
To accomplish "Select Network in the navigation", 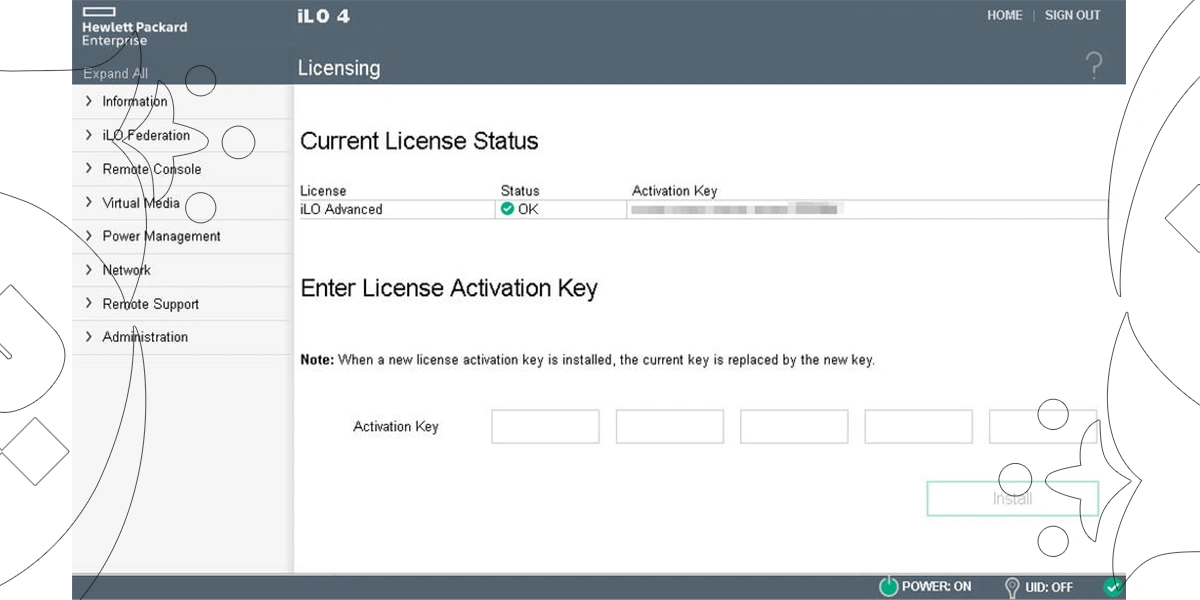I will (x=126, y=270).
